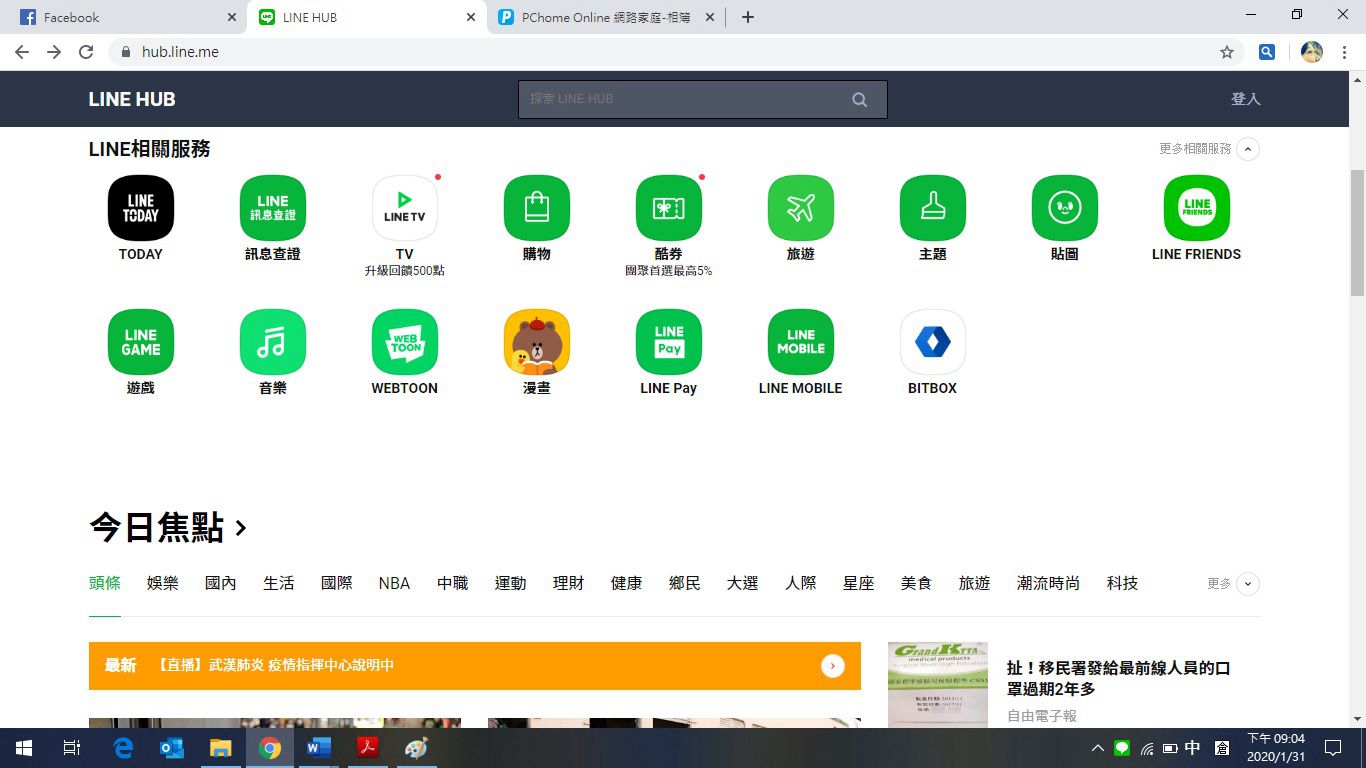This screenshot has height=768, width=1366.
Task: Expand 更多 news categories chevron
Action: pyautogui.click(x=1248, y=584)
